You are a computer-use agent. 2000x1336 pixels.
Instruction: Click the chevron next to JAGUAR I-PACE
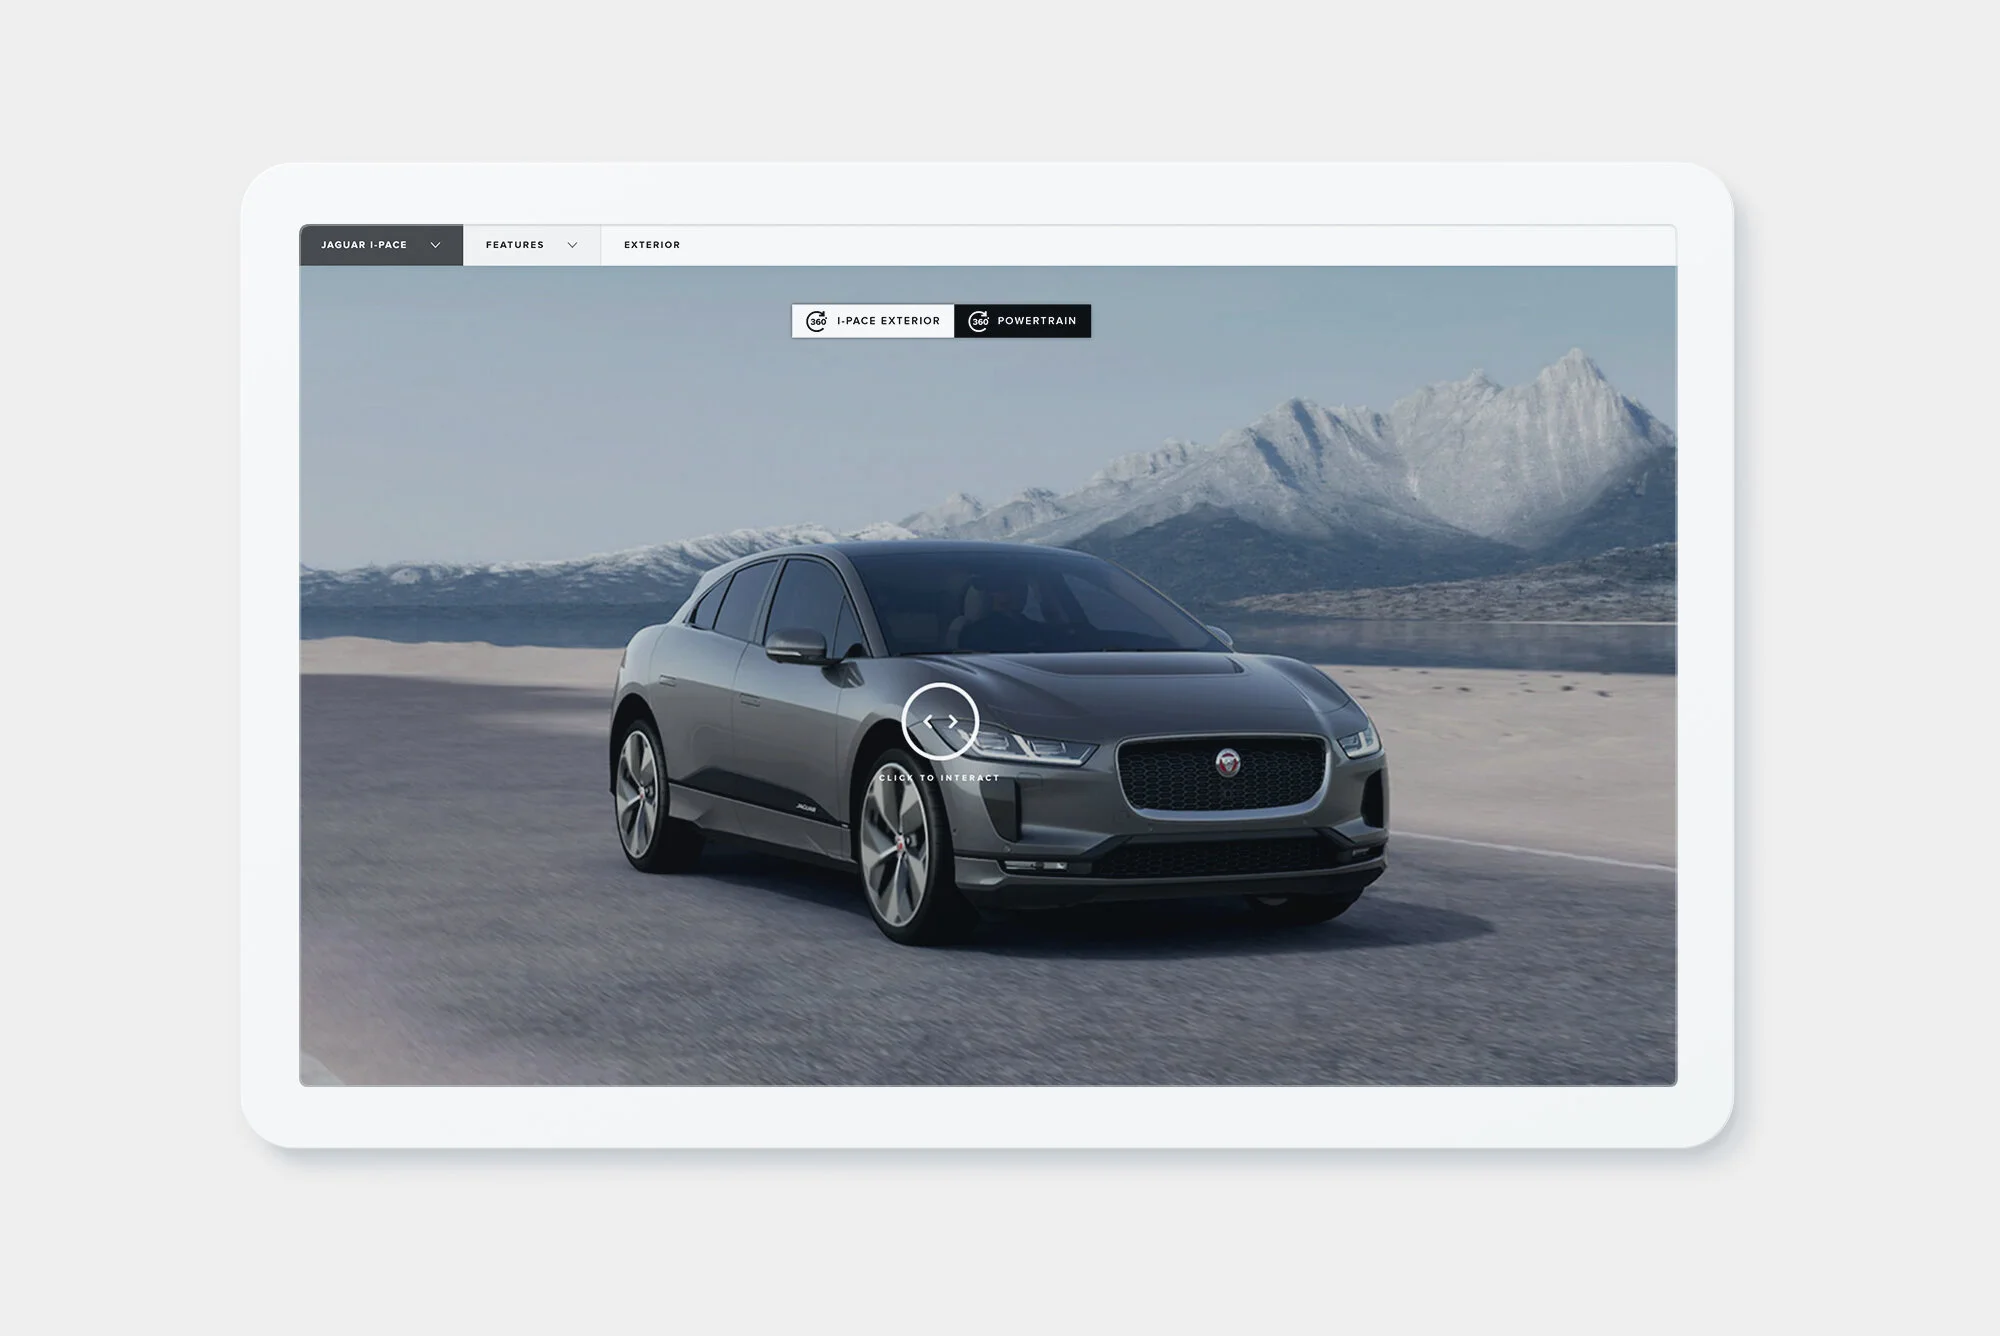434,244
